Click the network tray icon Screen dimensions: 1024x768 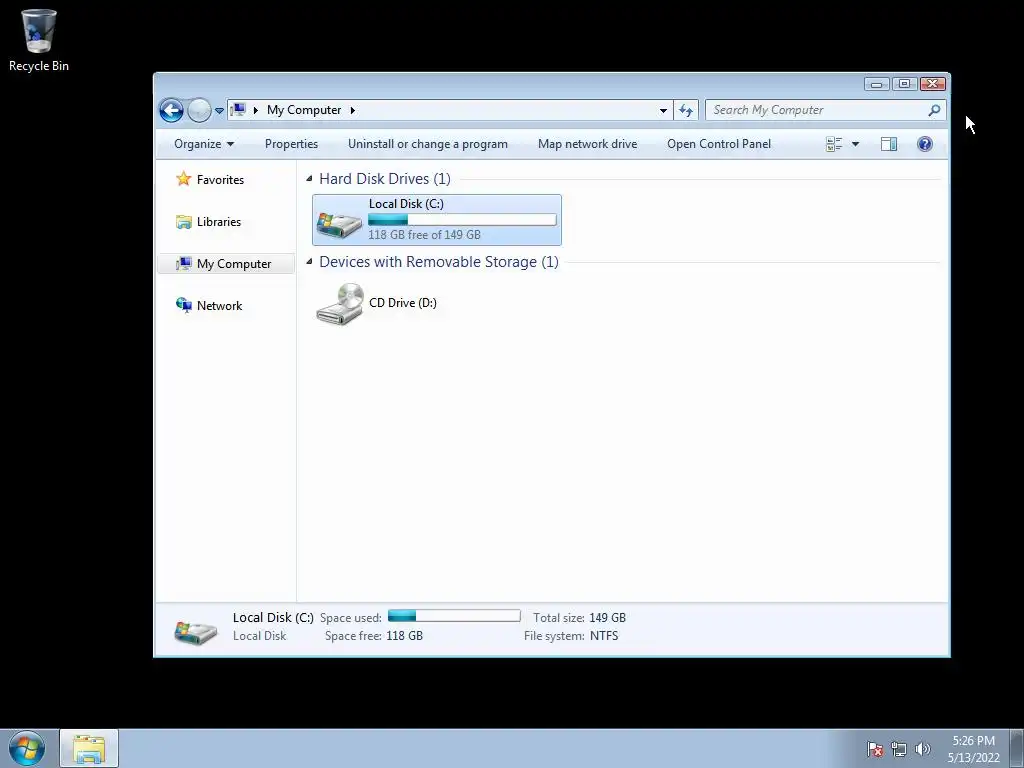[x=899, y=749]
